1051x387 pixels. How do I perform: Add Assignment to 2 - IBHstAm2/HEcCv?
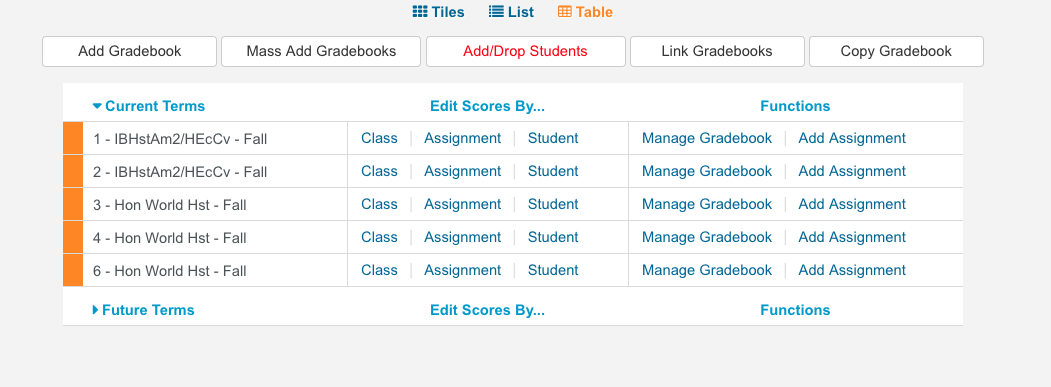click(x=852, y=171)
